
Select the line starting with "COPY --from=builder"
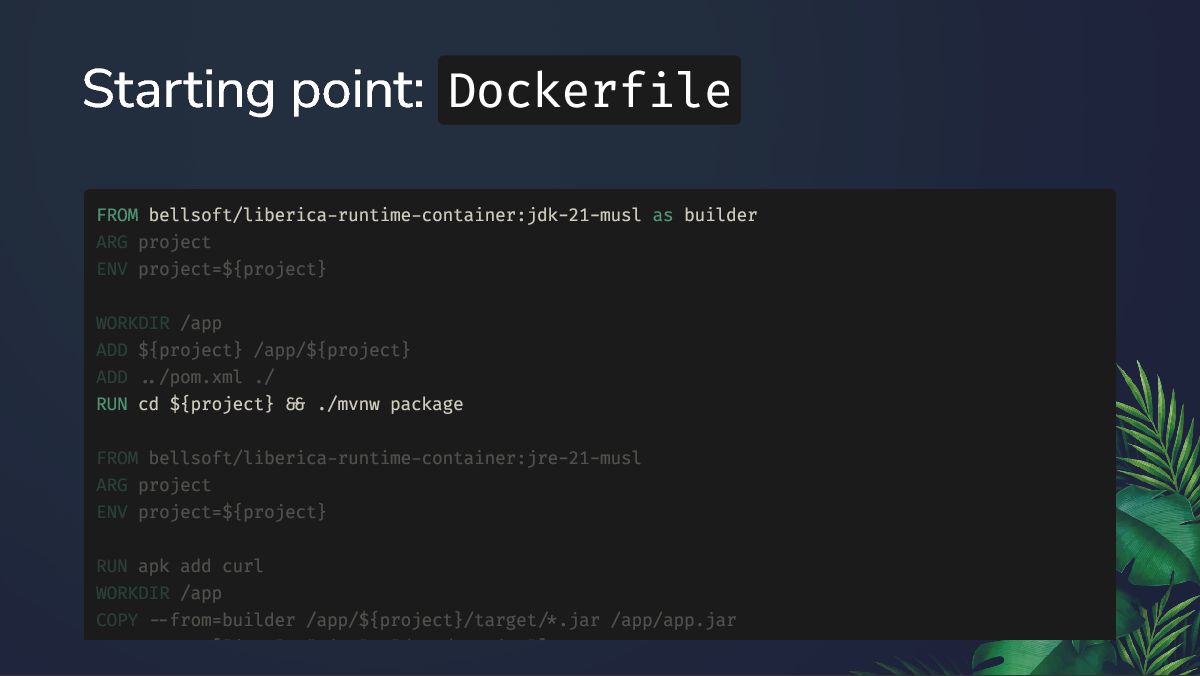(416, 620)
